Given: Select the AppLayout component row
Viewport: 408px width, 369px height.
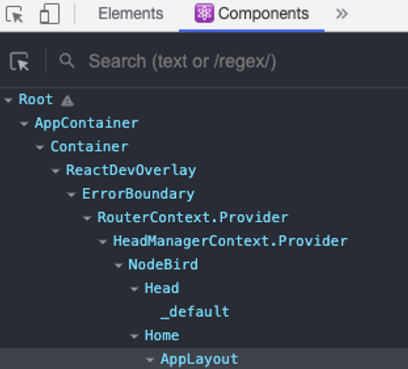Looking at the screenshot, I should point(204,359).
